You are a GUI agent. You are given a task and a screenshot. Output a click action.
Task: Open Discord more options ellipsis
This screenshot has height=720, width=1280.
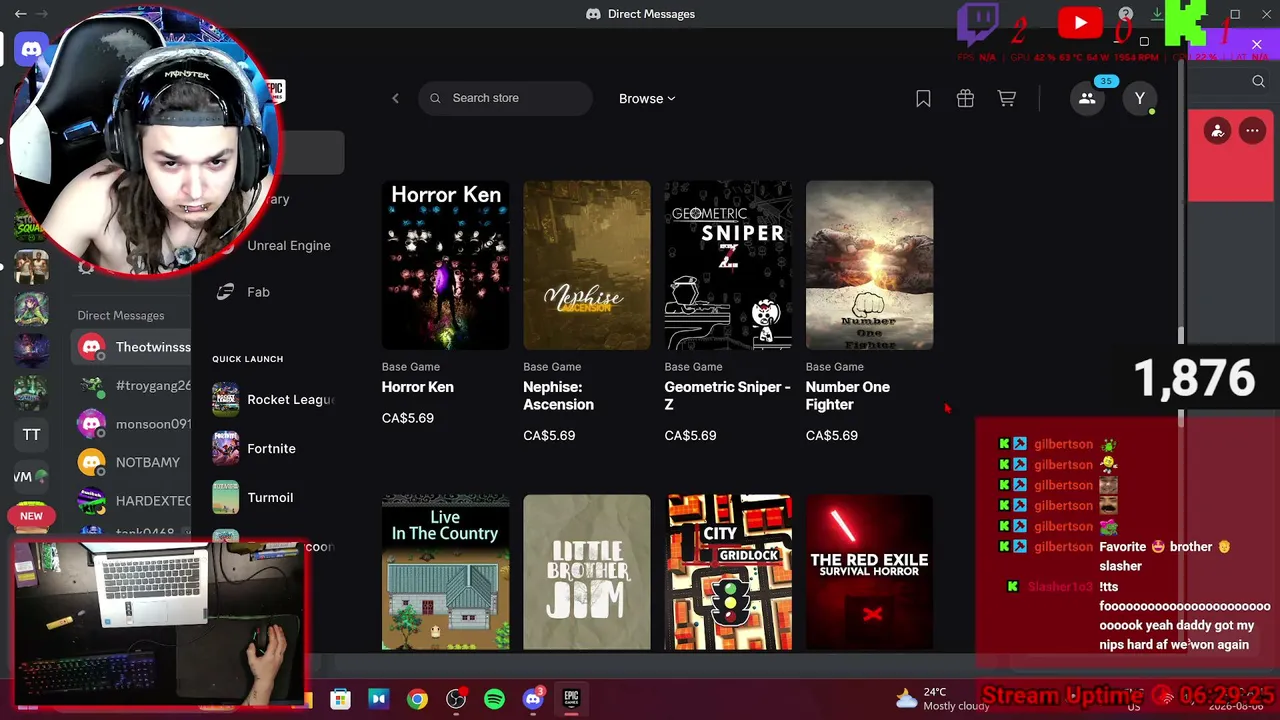coord(1252,131)
